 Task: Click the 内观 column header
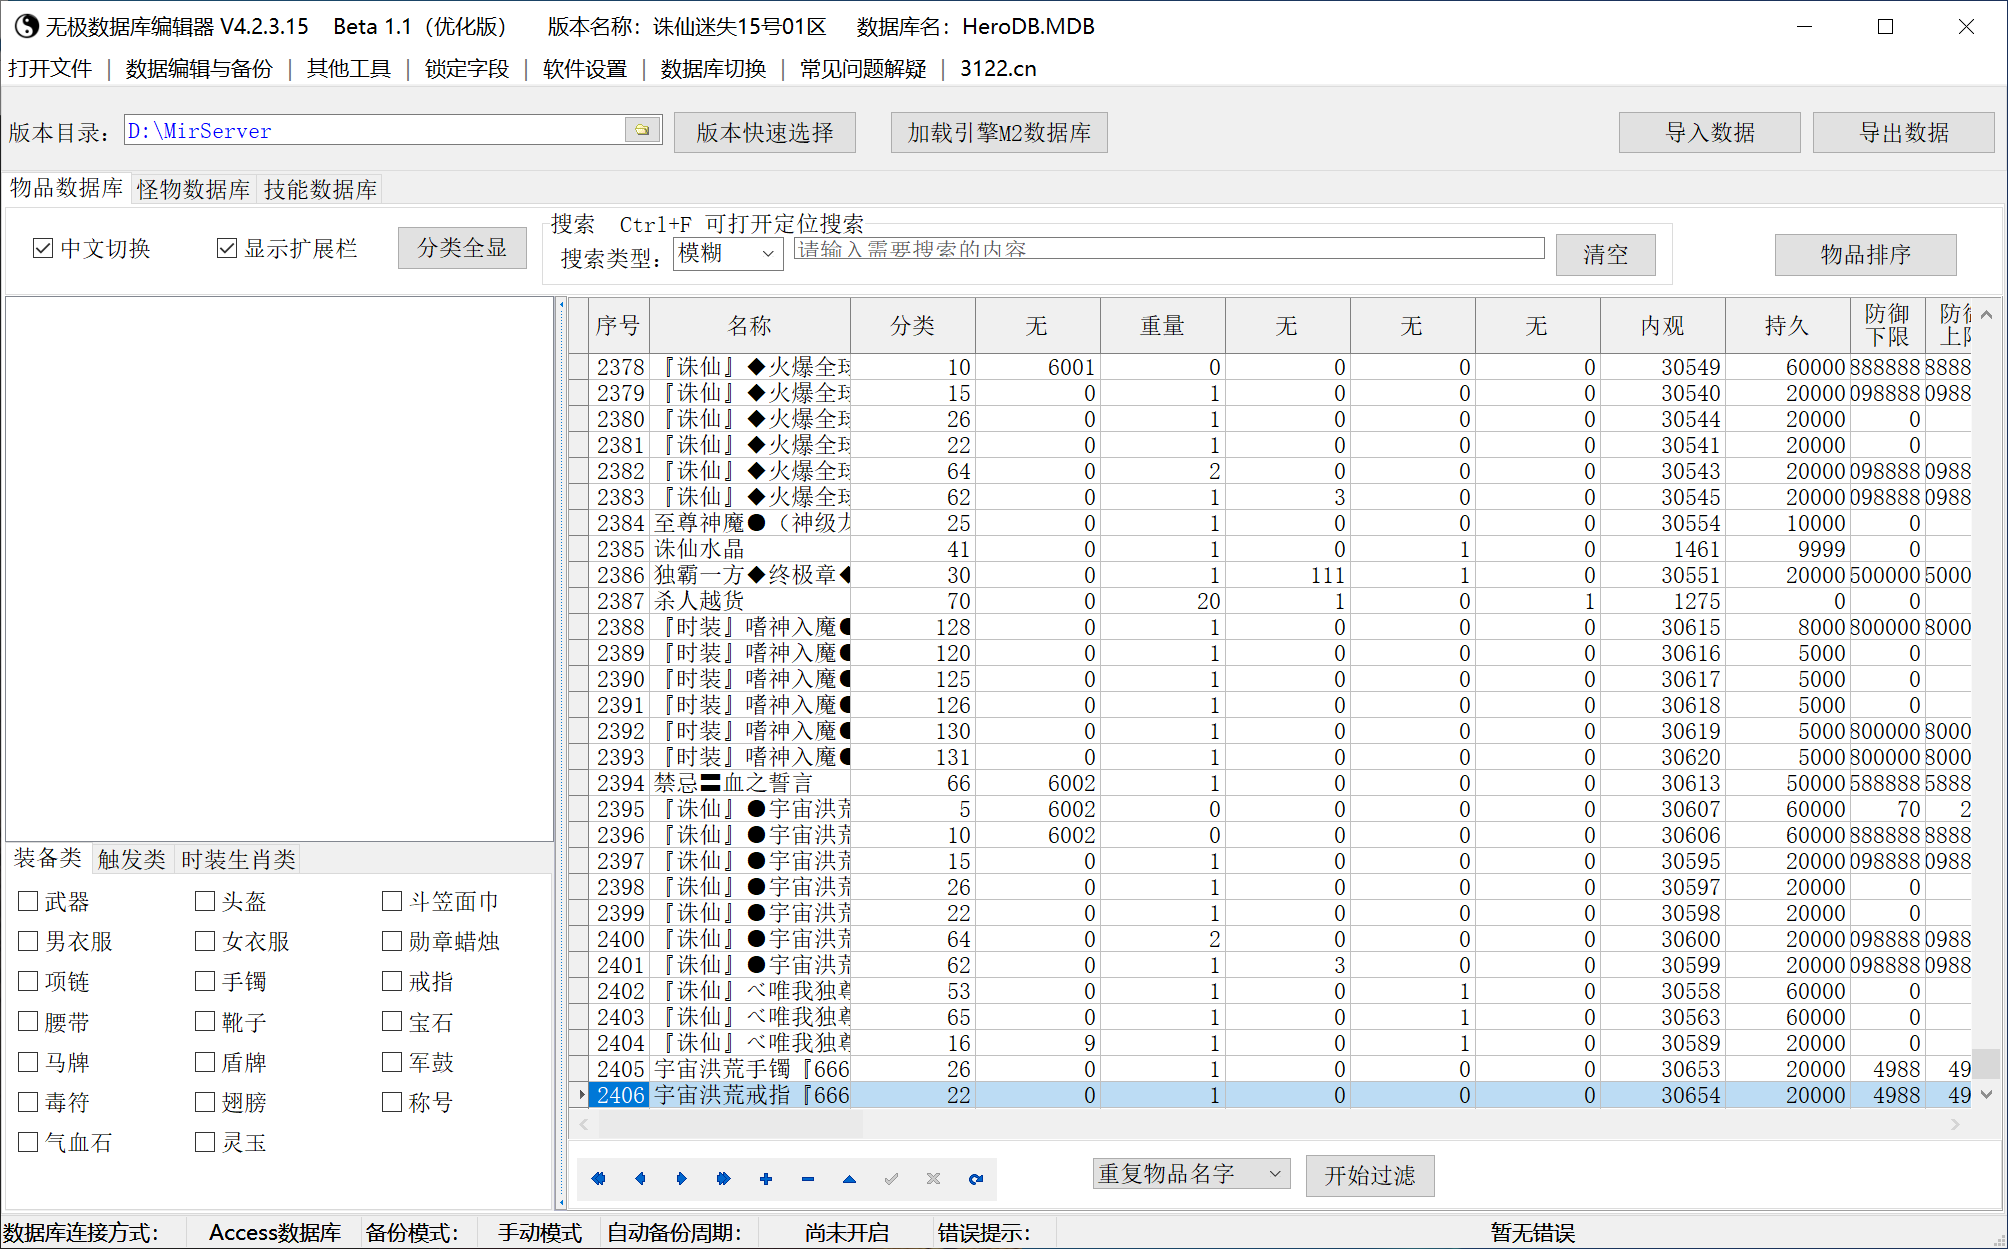[x=1662, y=325]
